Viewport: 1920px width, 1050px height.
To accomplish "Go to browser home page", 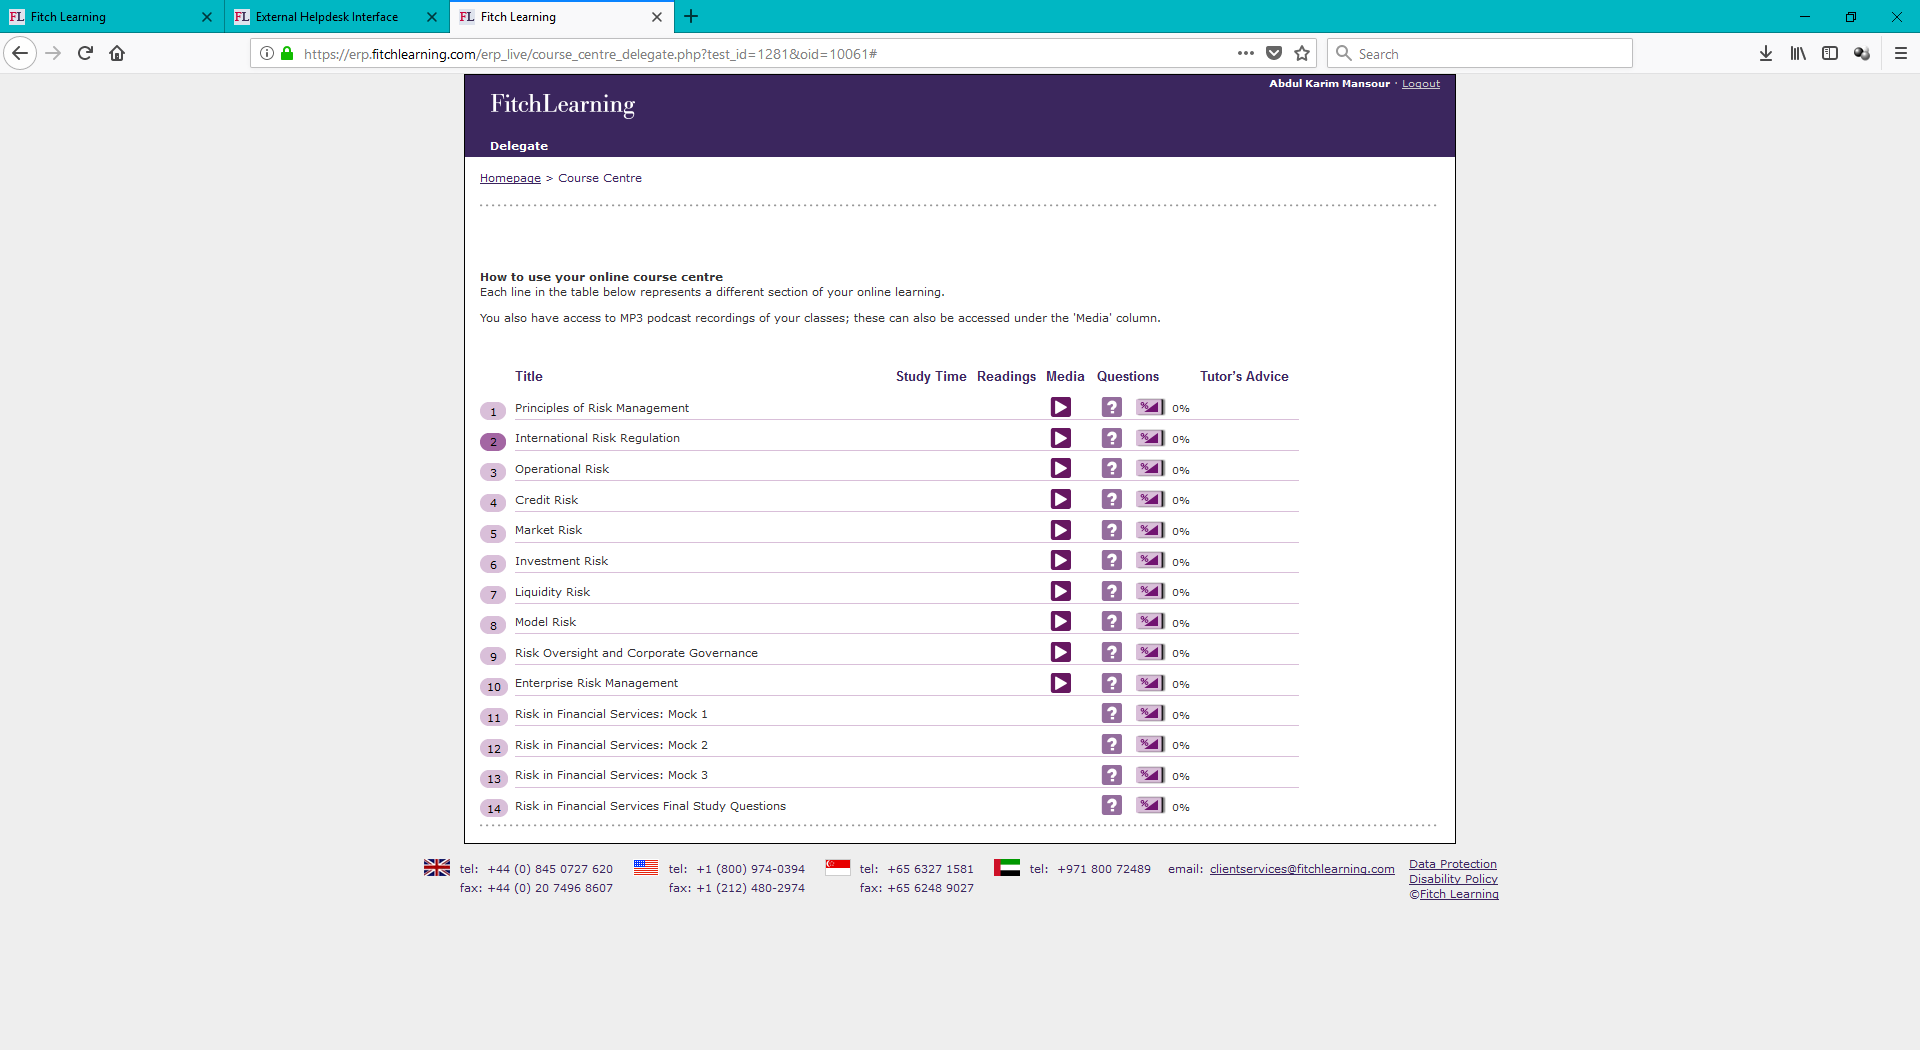I will (117, 53).
